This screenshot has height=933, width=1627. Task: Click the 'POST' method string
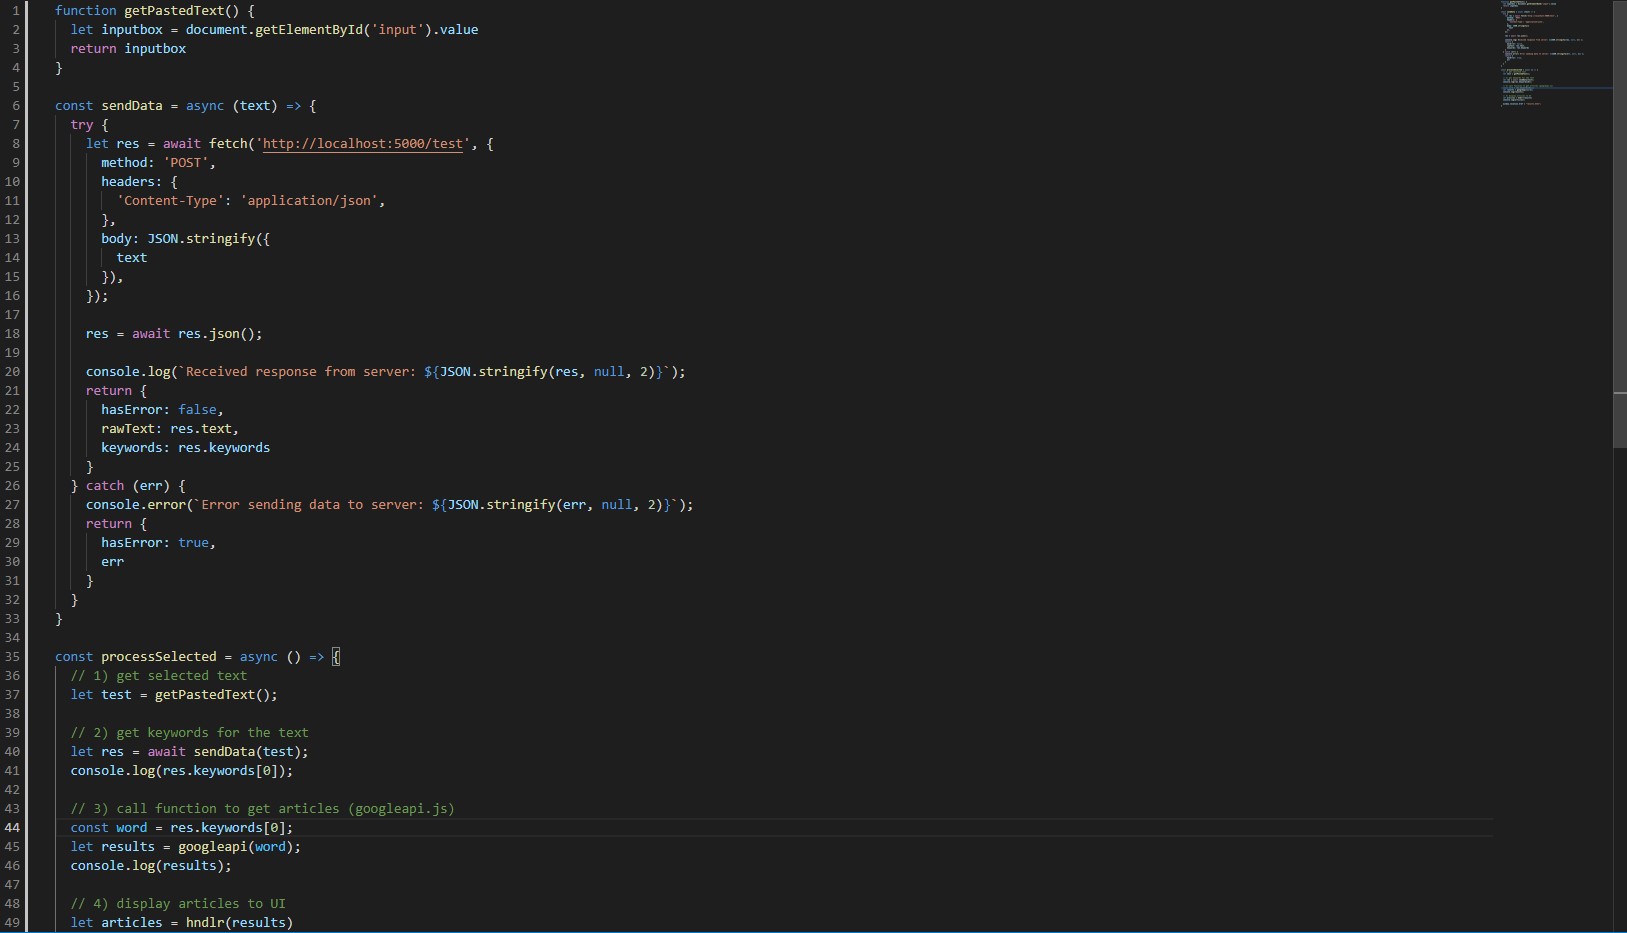pos(186,163)
